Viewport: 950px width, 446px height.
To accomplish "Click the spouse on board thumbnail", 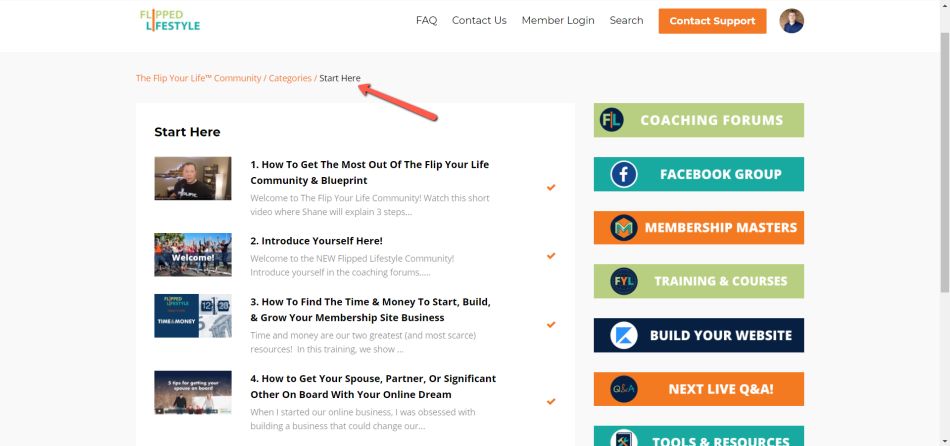I will click(x=193, y=393).
